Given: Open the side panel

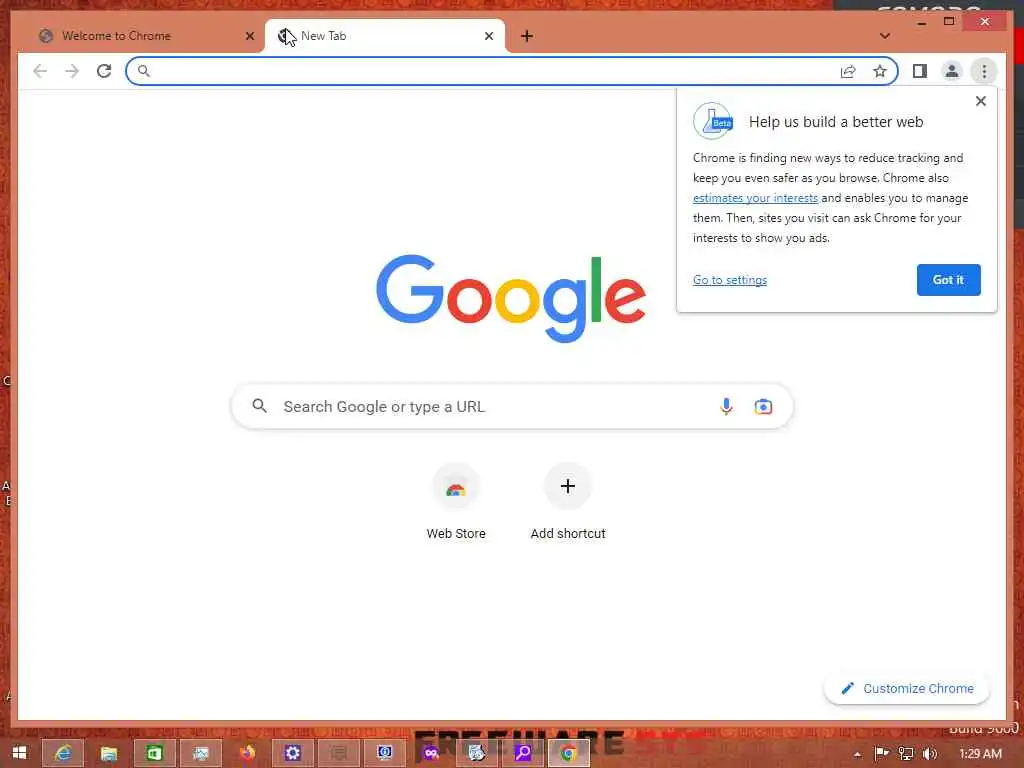Looking at the screenshot, I should (x=920, y=71).
